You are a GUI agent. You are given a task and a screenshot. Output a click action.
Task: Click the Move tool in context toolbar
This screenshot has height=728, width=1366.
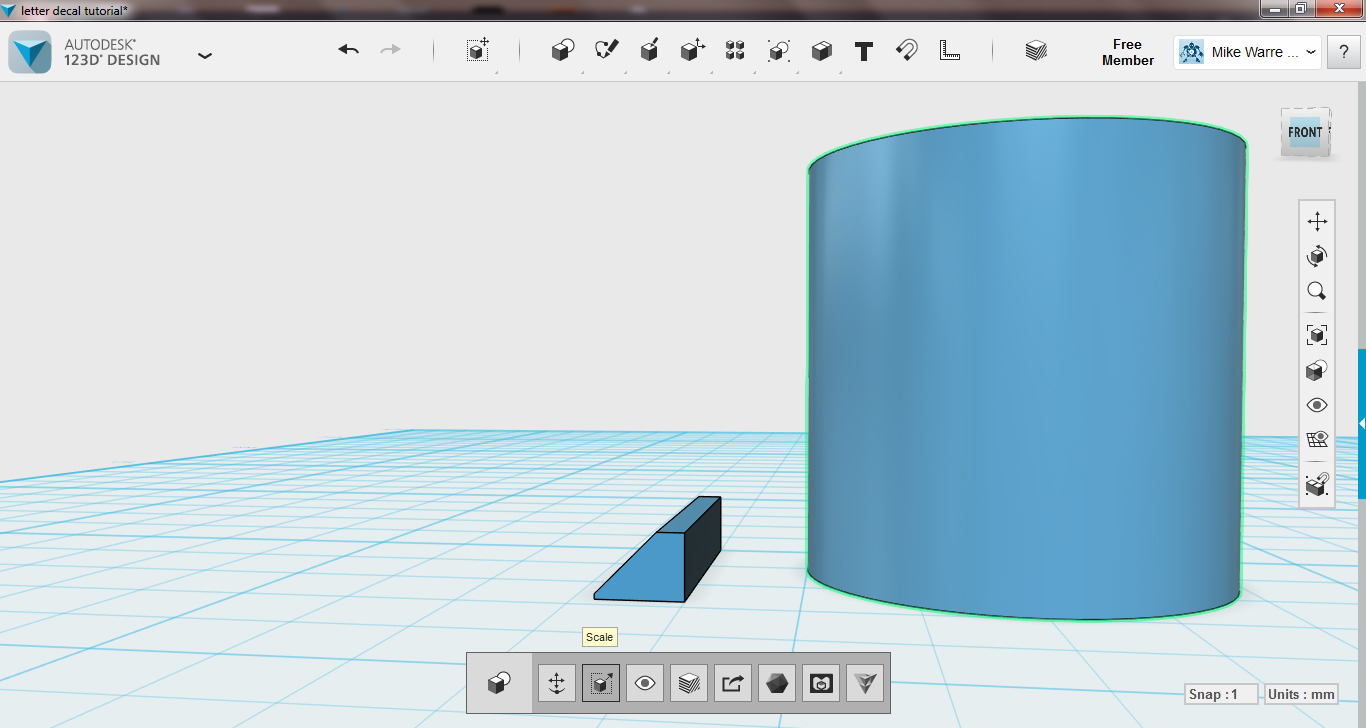tap(557, 683)
